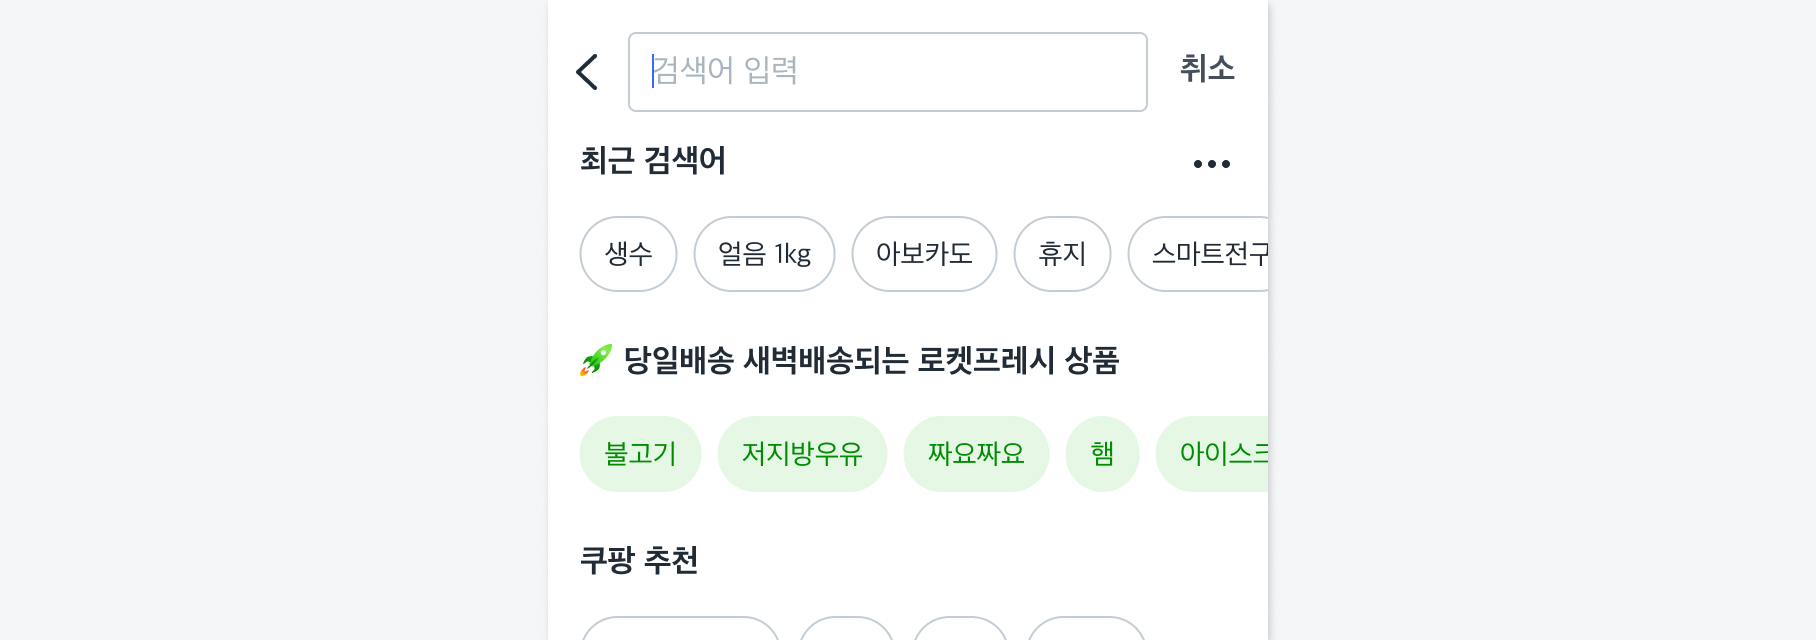Tap the 저지방우유 green chip
The width and height of the screenshot is (1816, 640).
[802, 454]
